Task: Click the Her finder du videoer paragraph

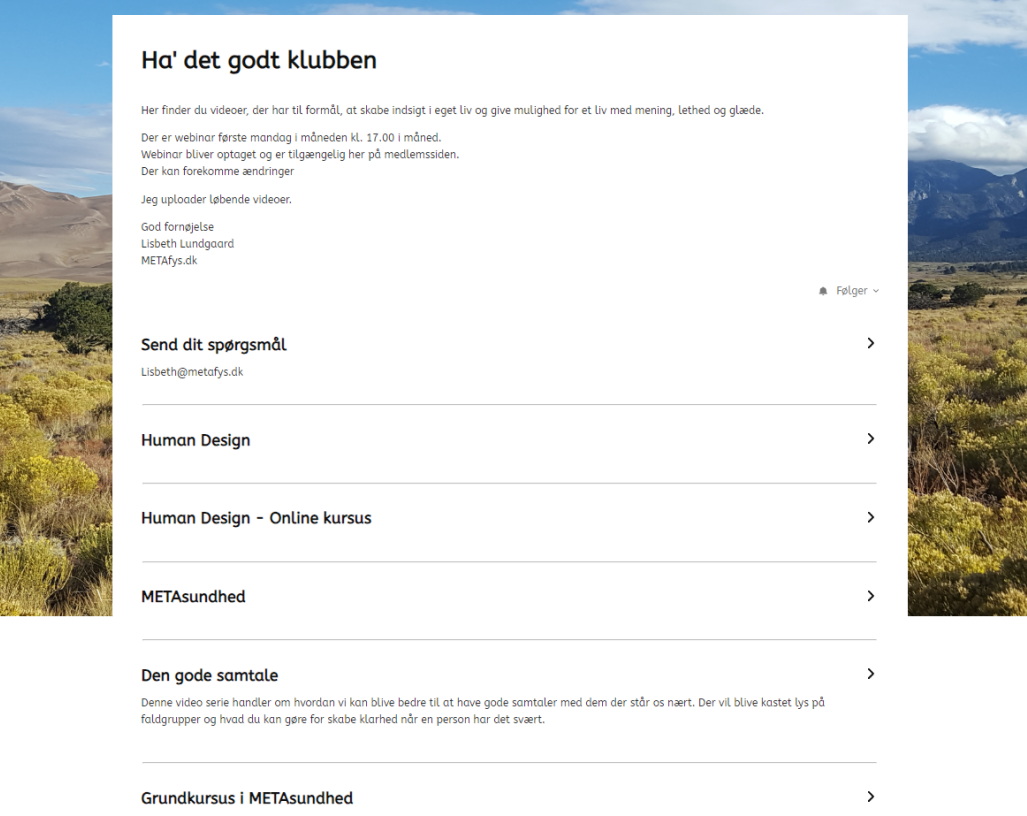Action: [x=453, y=110]
